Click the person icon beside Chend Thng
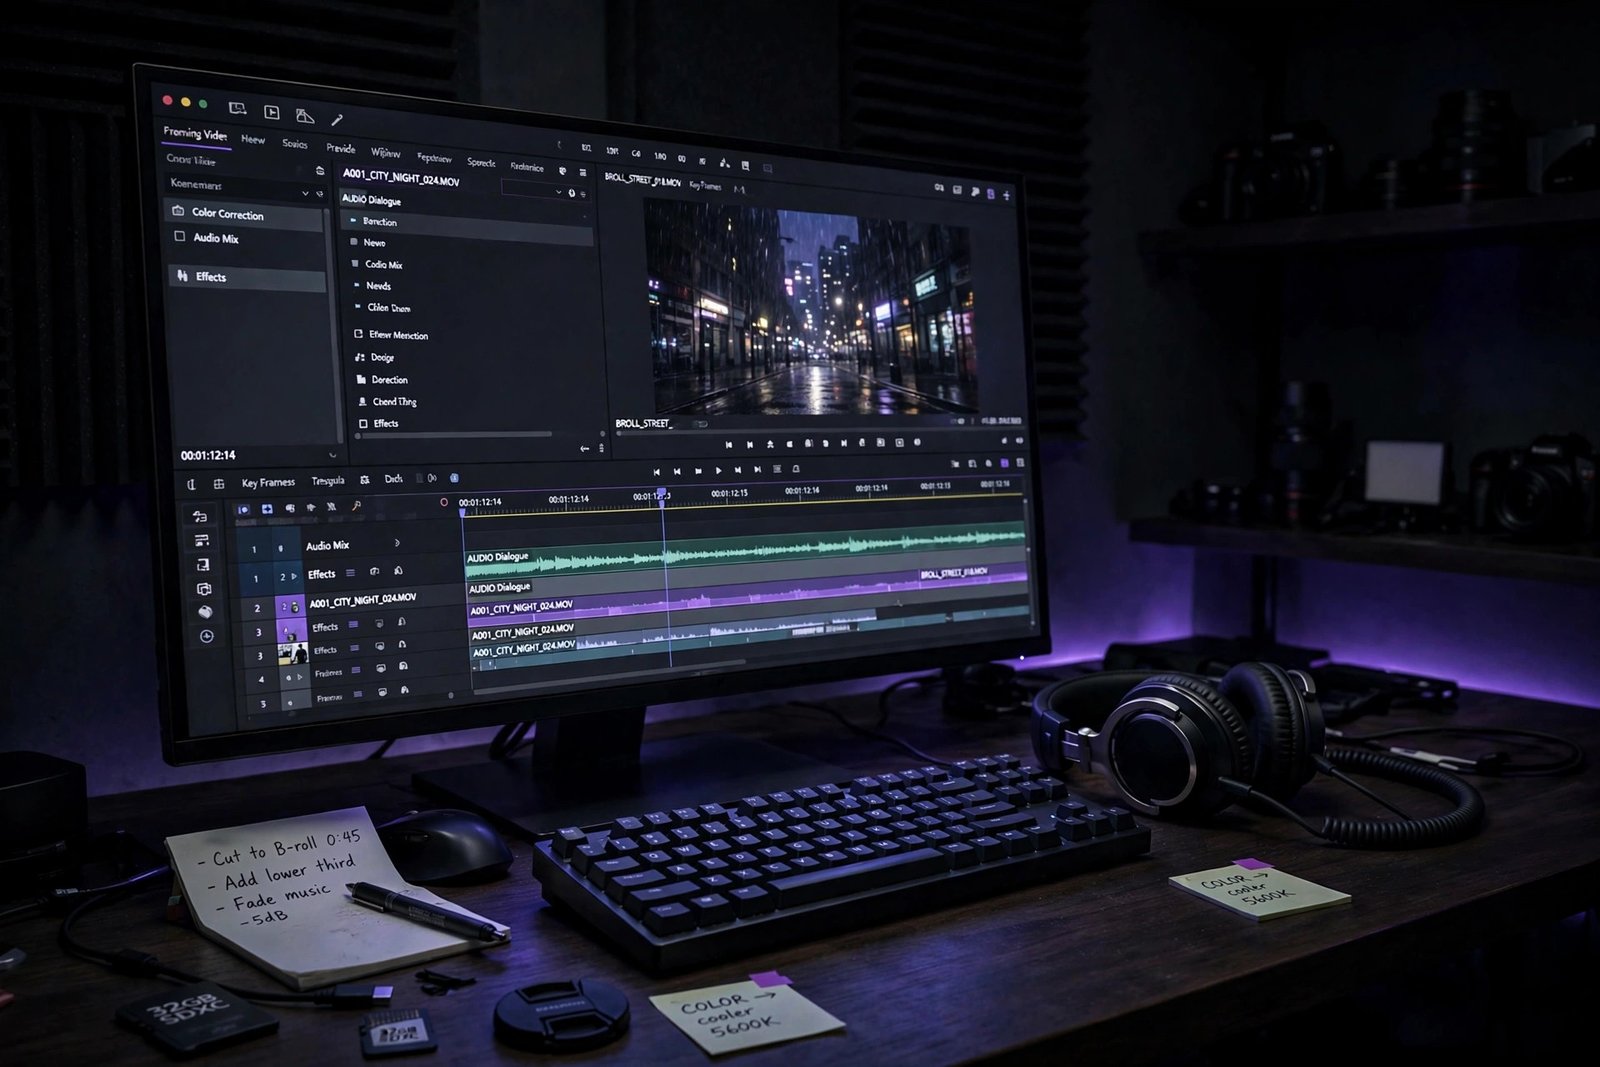The width and height of the screenshot is (1600, 1067). pos(362,401)
